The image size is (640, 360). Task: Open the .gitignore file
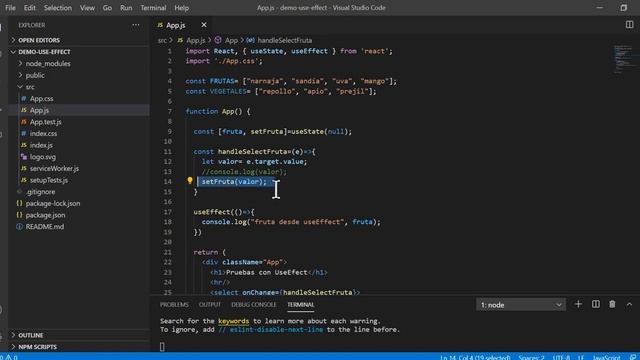pyautogui.click(x=40, y=191)
